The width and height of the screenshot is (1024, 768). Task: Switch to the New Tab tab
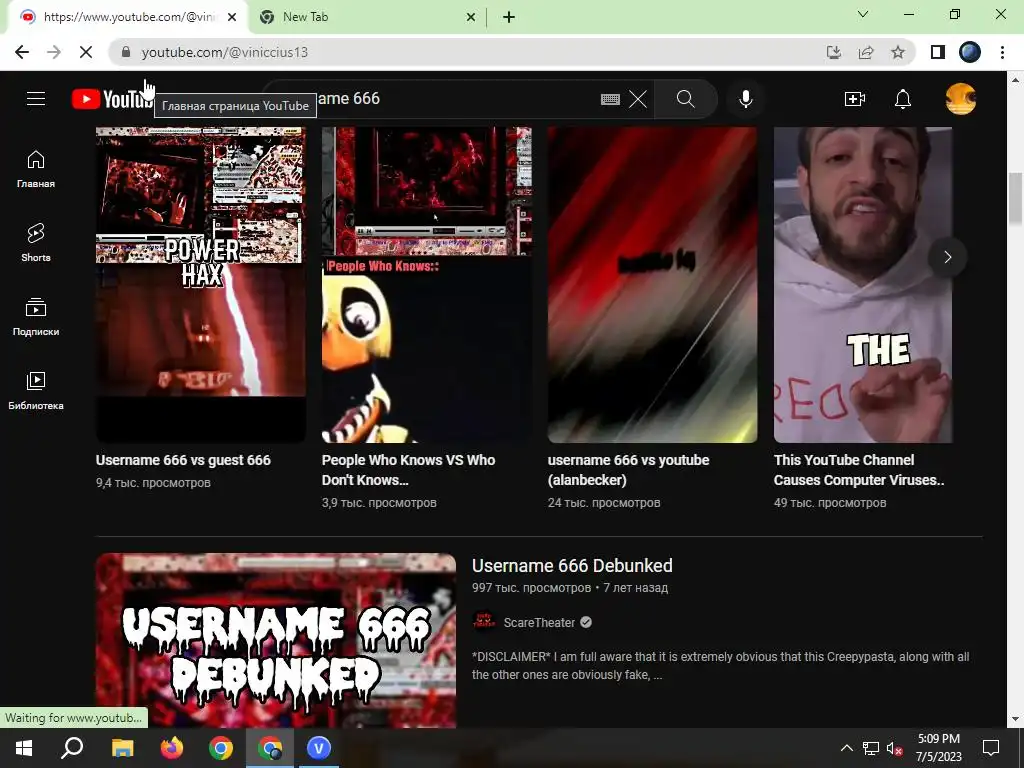click(x=366, y=18)
